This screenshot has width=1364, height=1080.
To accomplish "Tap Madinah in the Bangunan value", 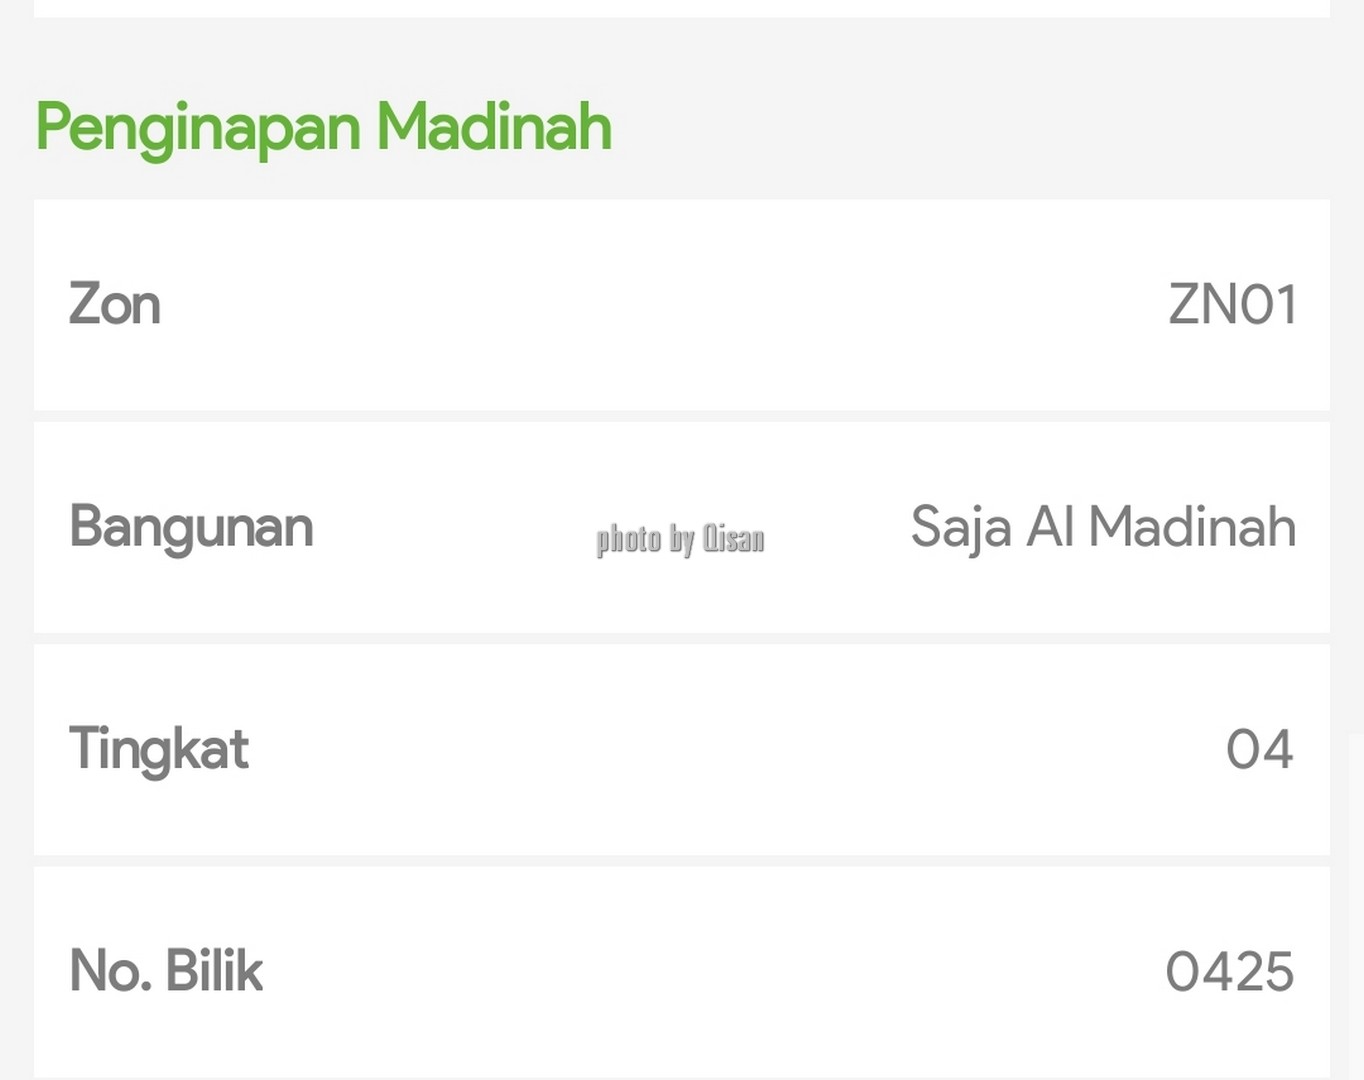I will tap(1193, 526).
